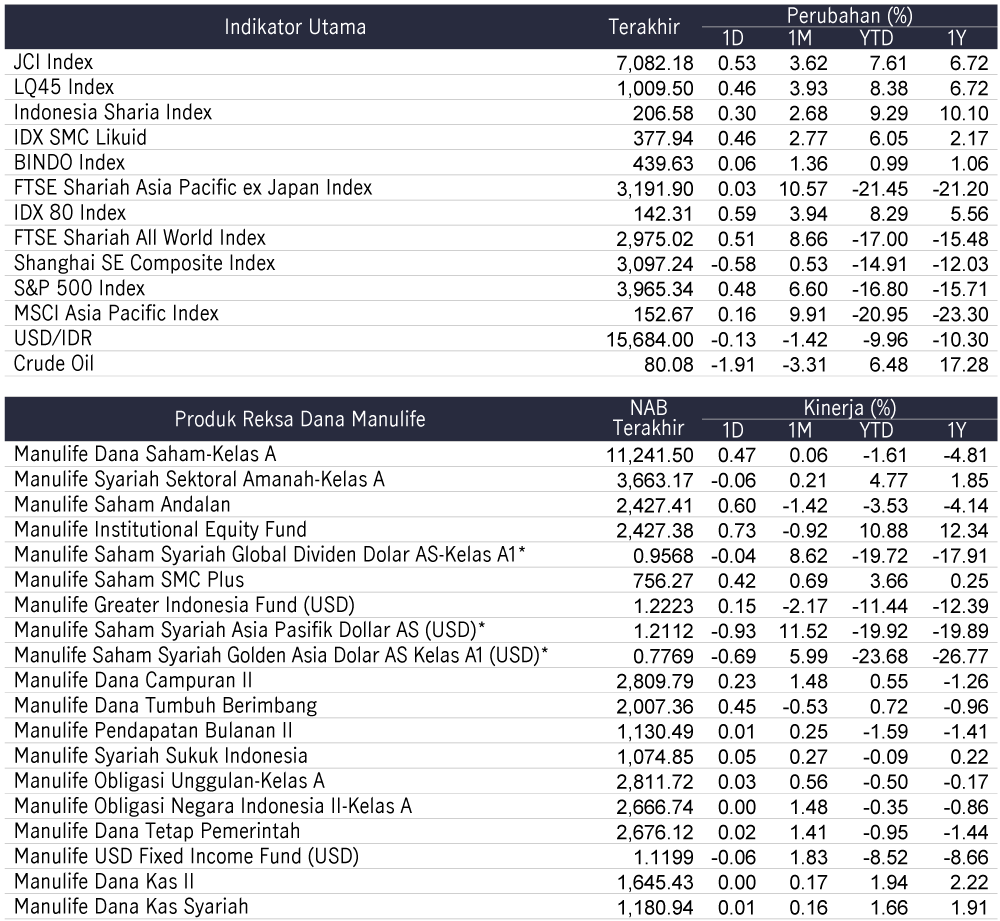The image size is (1000, 921).
Task: Click 'FTSE Shariah Asia Pacific ex Japan Index'
Action: pos(193,188)
